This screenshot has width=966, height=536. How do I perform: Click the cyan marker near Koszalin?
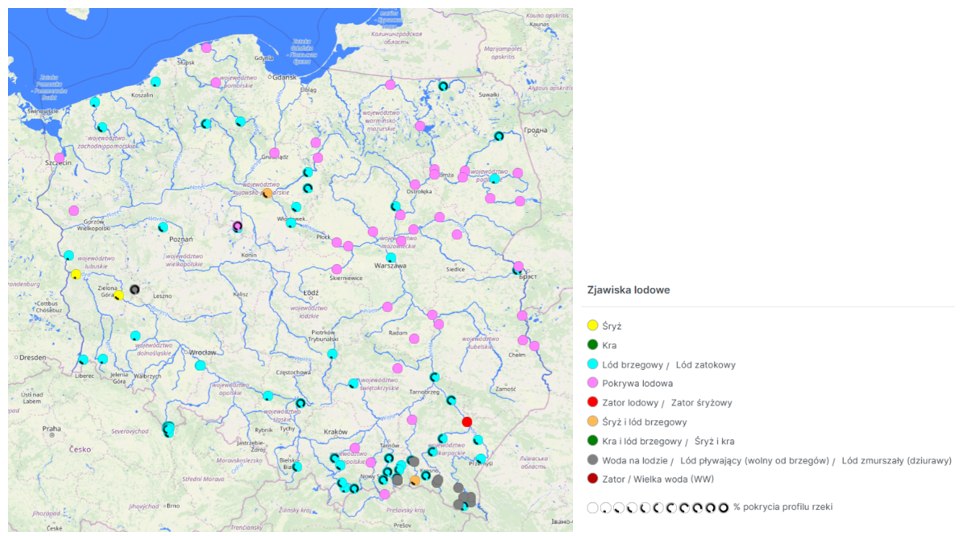pos(155,82)
